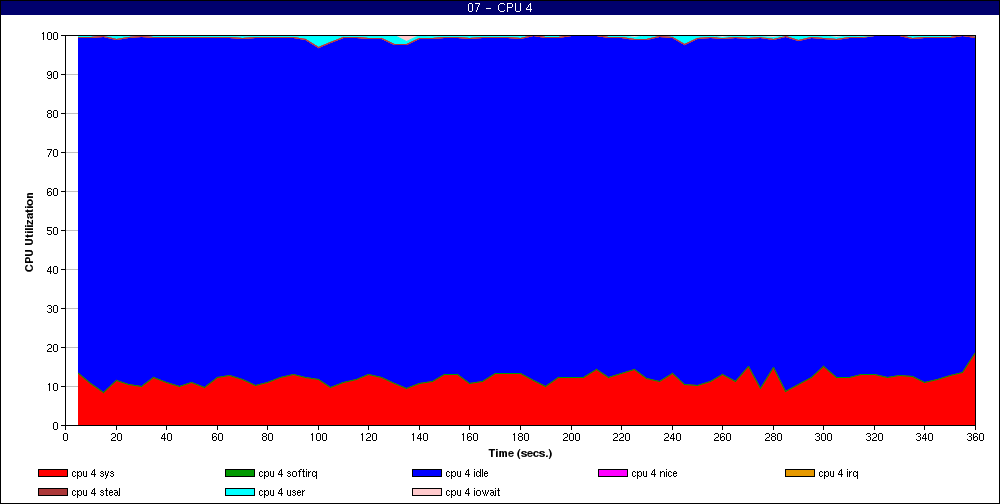Viewport: 1000px width, 504px height.
Task: Click the "Time (secs.)" x-axis label
Action: click(x=520, y=452)
